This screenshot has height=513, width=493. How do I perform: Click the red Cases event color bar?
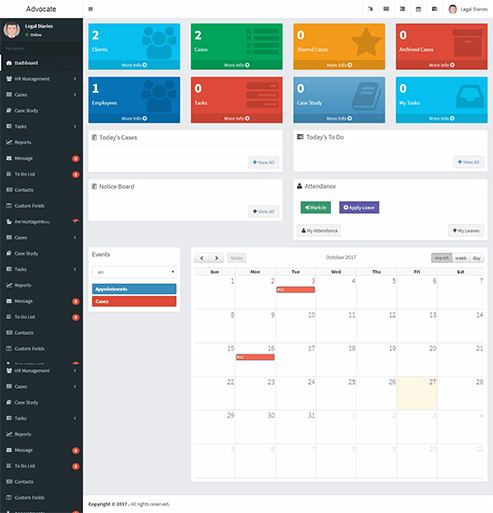(x=134, y=301)
